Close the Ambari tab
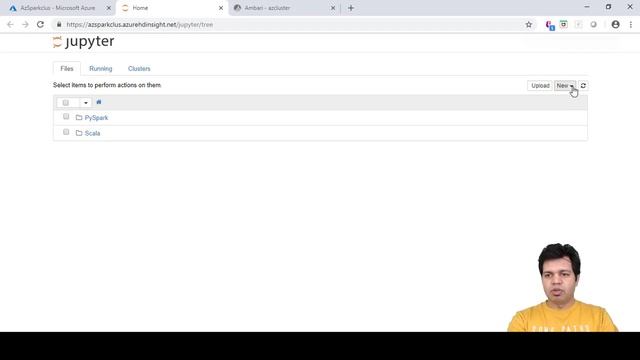640x360 pixels. [333, 8]
